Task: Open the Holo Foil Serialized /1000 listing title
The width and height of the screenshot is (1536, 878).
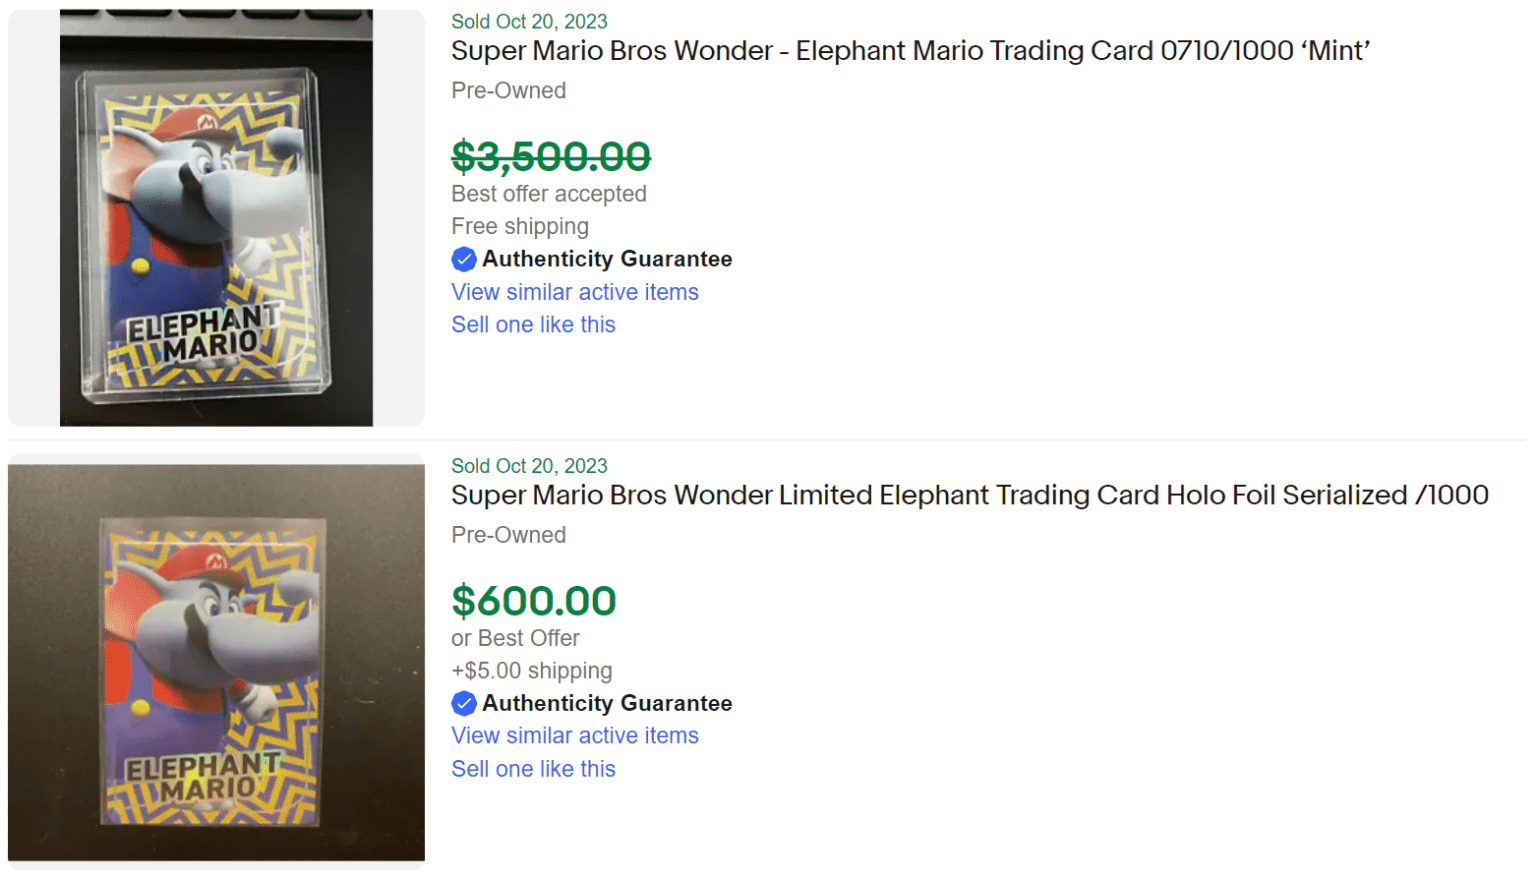Action: (968, 495)
